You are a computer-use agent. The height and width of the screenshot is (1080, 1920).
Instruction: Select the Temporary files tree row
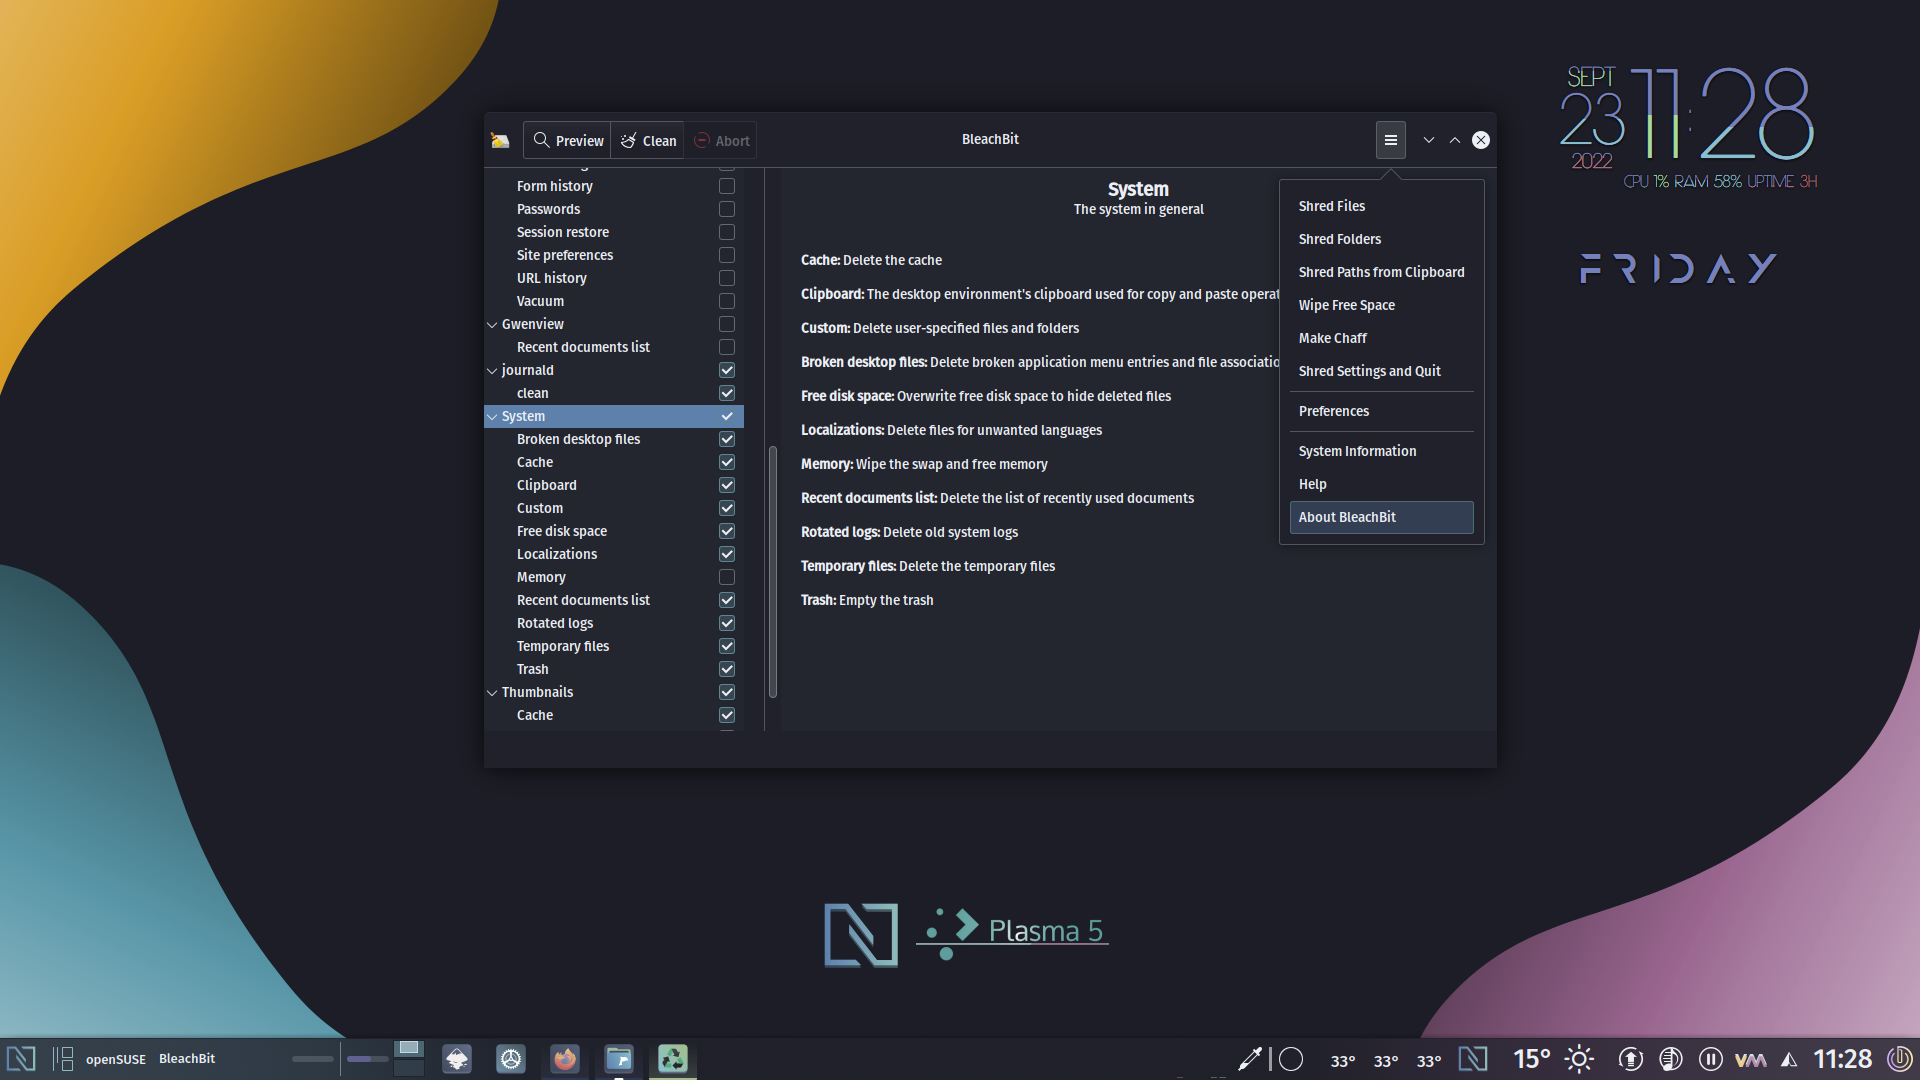pos(614,646)
